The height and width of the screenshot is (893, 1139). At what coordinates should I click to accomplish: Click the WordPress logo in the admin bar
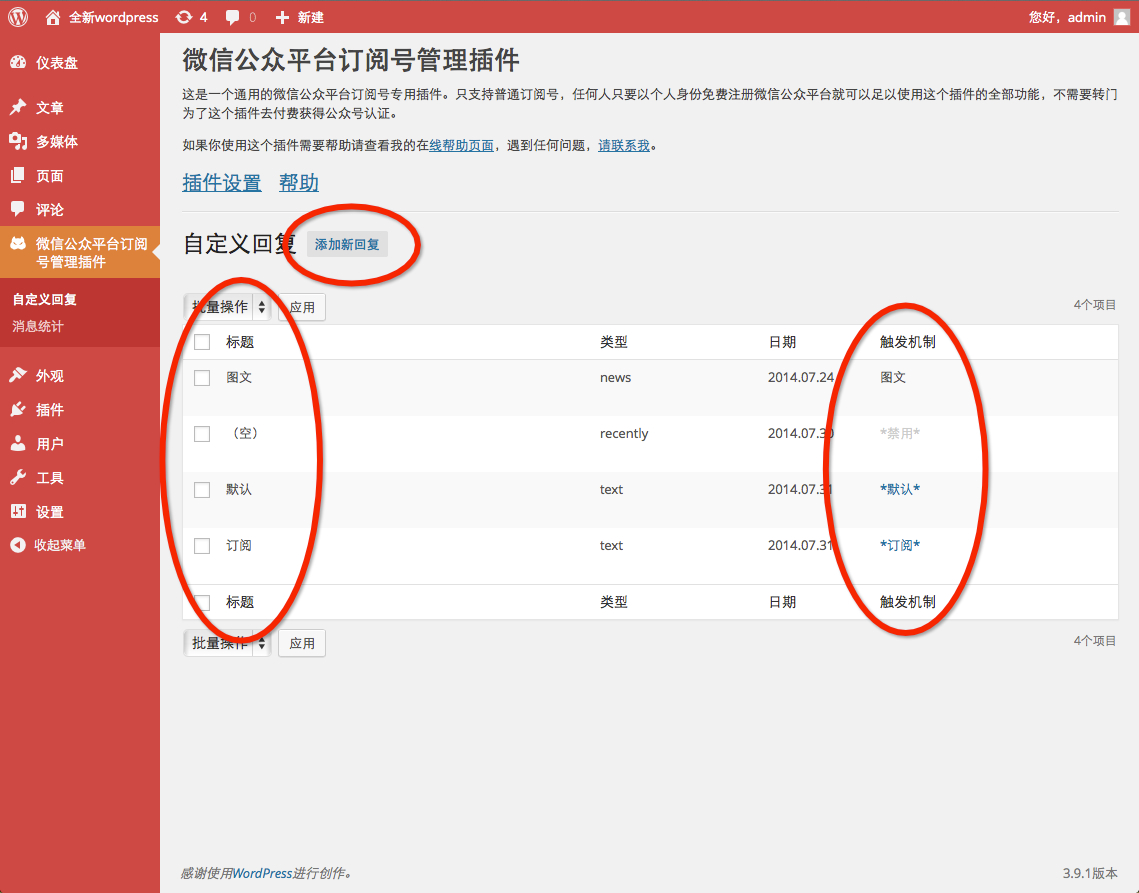[18, 17]
